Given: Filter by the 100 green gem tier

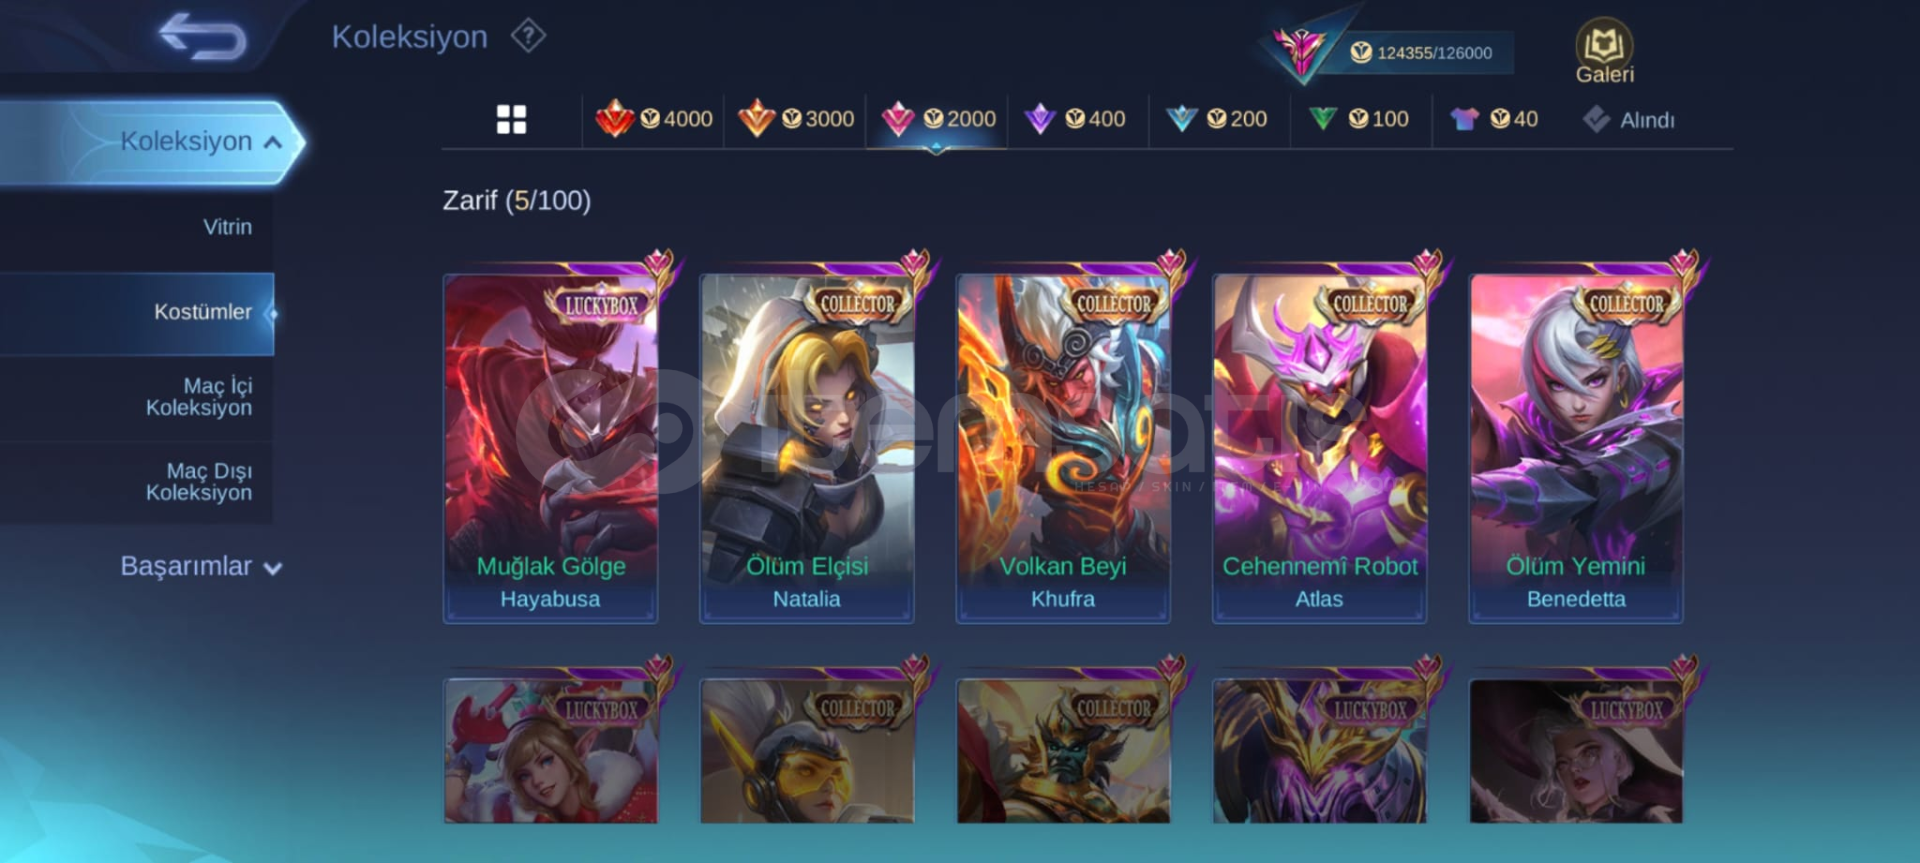Looking at the screenshot, I should (1359, 119).
